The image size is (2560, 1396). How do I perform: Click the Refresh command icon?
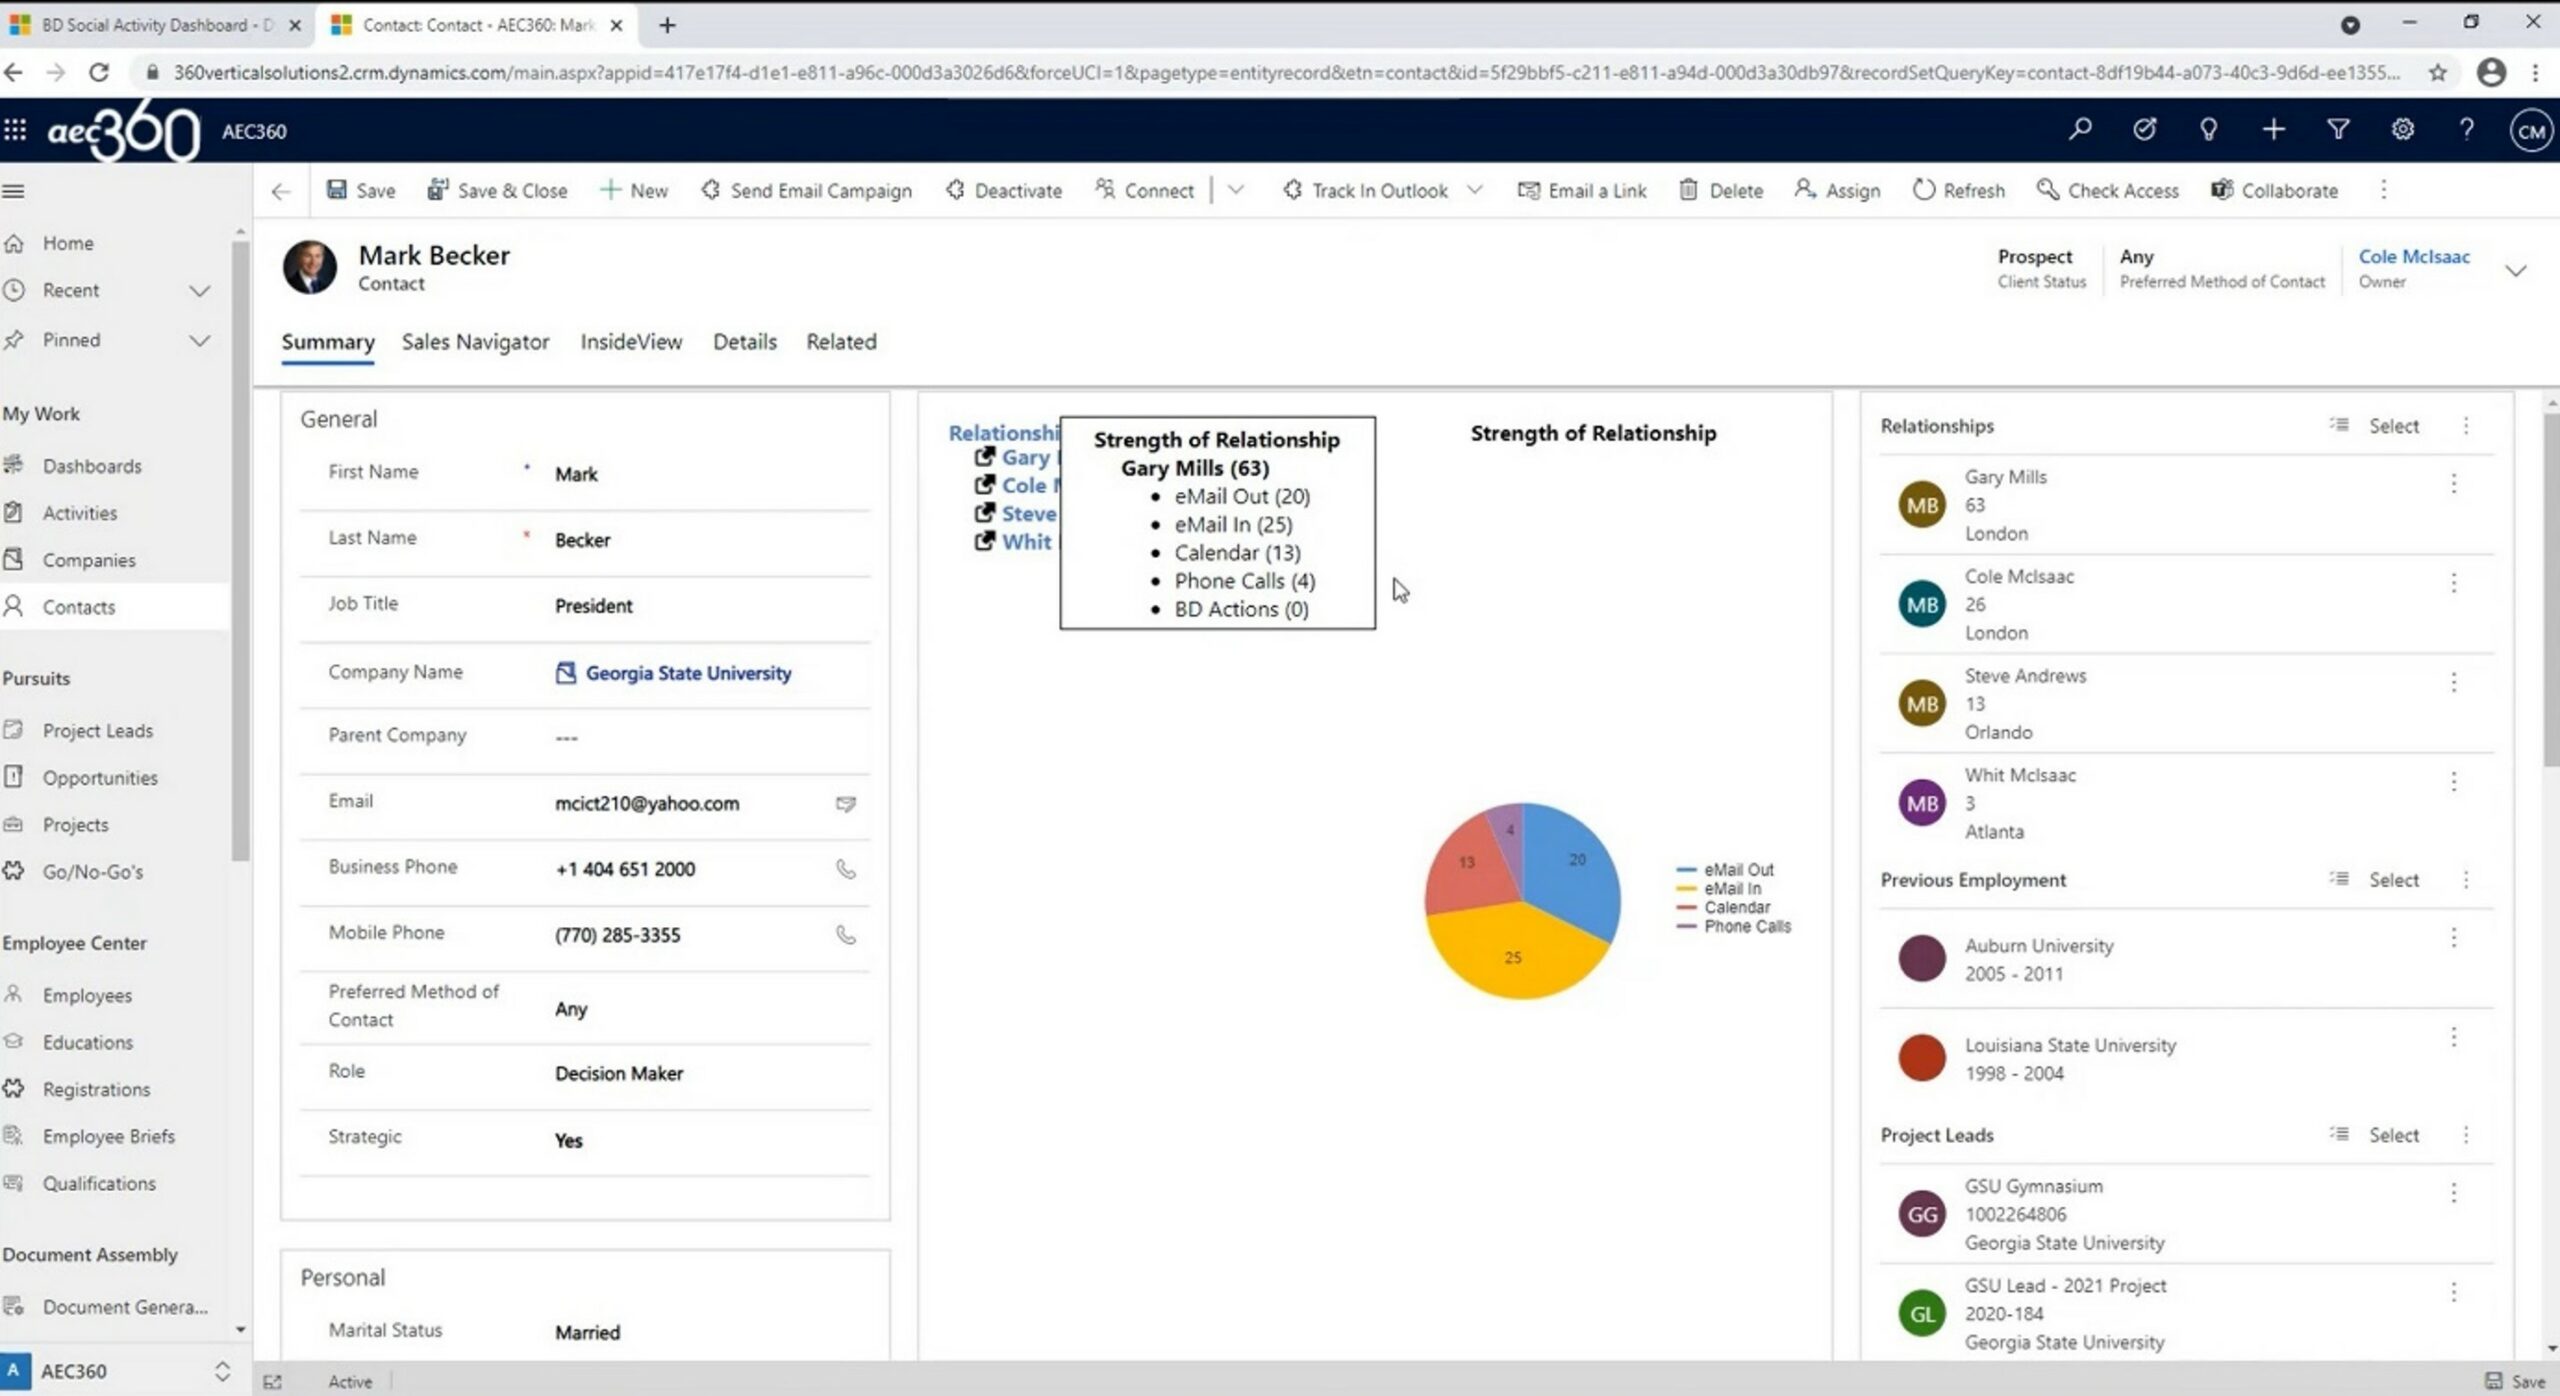click(1923, 190)
